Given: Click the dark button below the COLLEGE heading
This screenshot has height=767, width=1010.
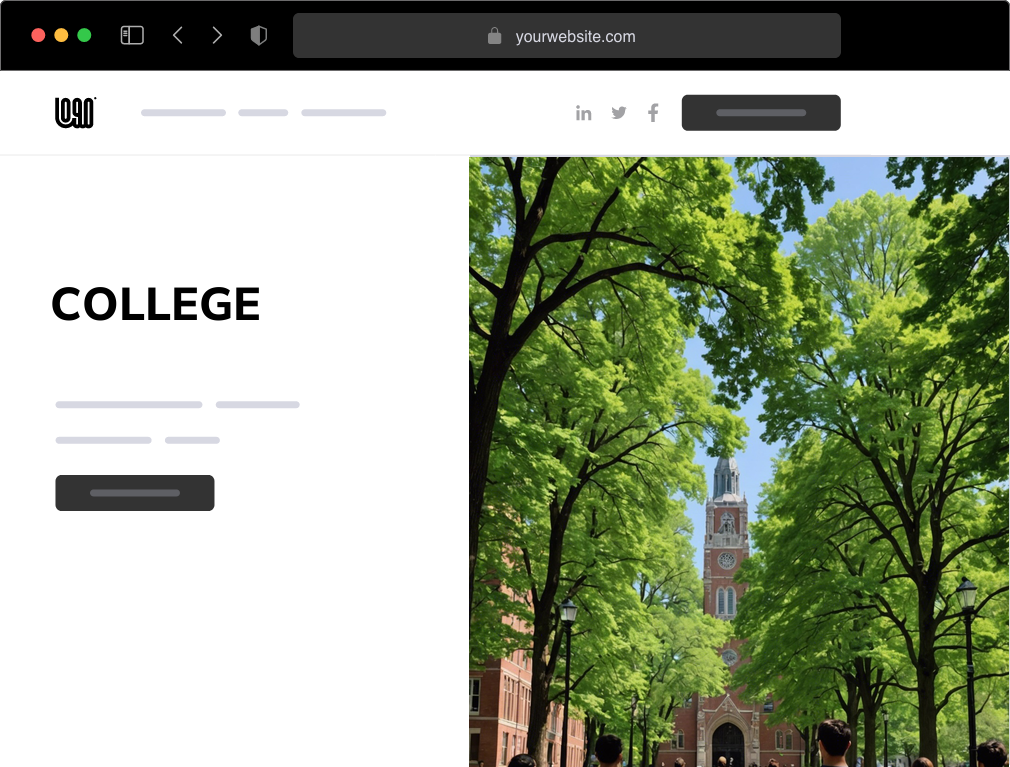Looking at the screenshot, I should click(x=134, y=492).
